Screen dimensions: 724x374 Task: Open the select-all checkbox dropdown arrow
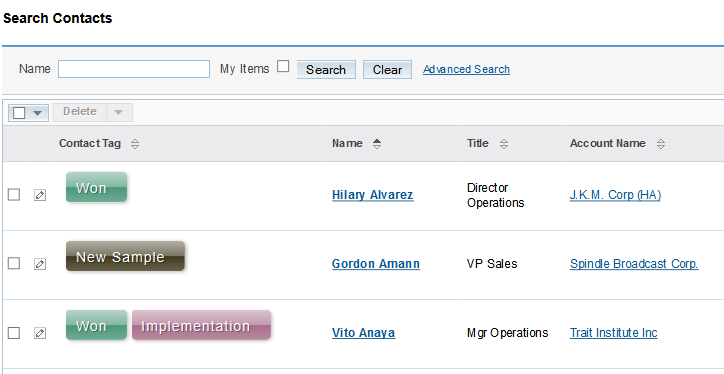(38, 113)
